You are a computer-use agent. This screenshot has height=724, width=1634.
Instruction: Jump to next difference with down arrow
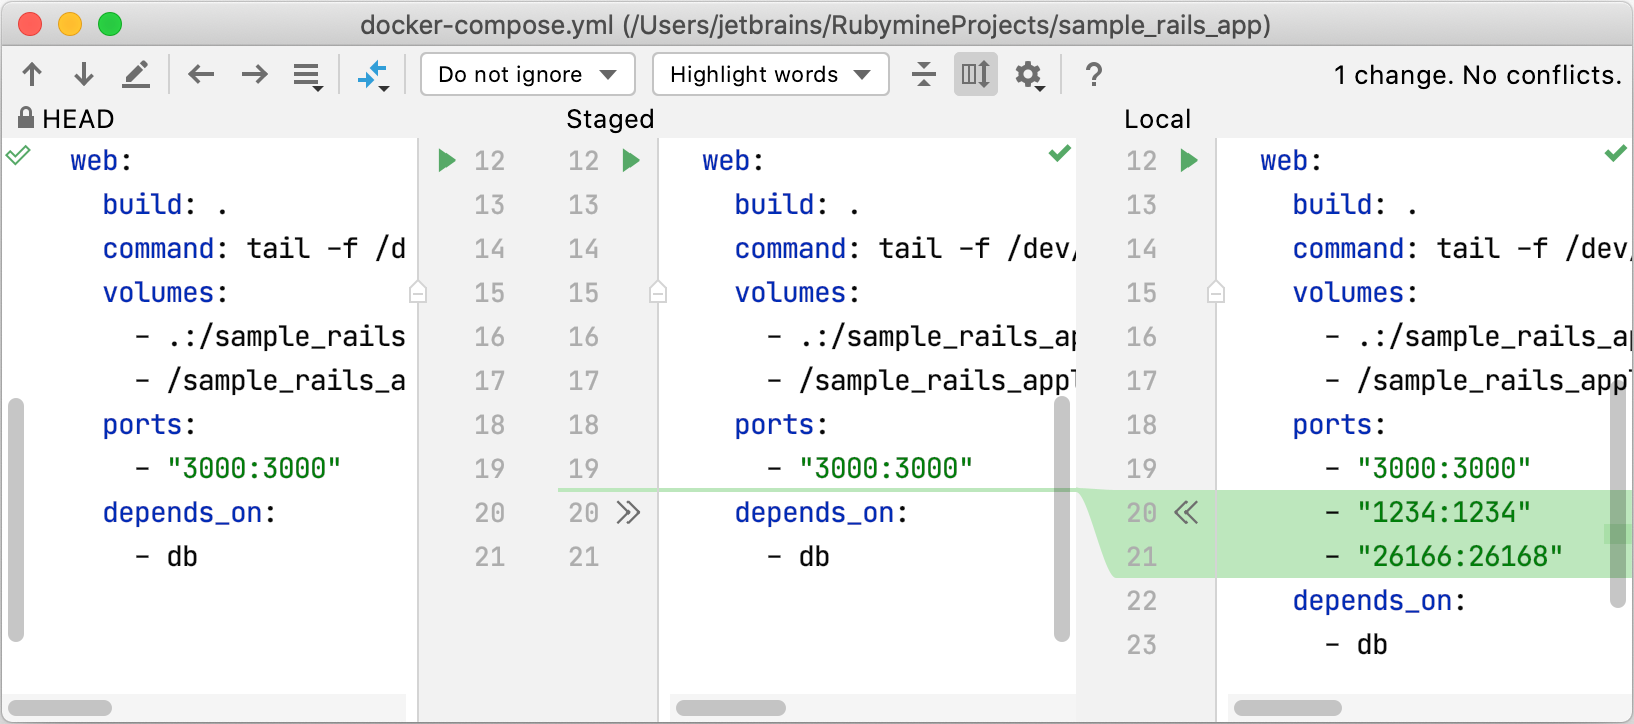(x=84, y=74)
